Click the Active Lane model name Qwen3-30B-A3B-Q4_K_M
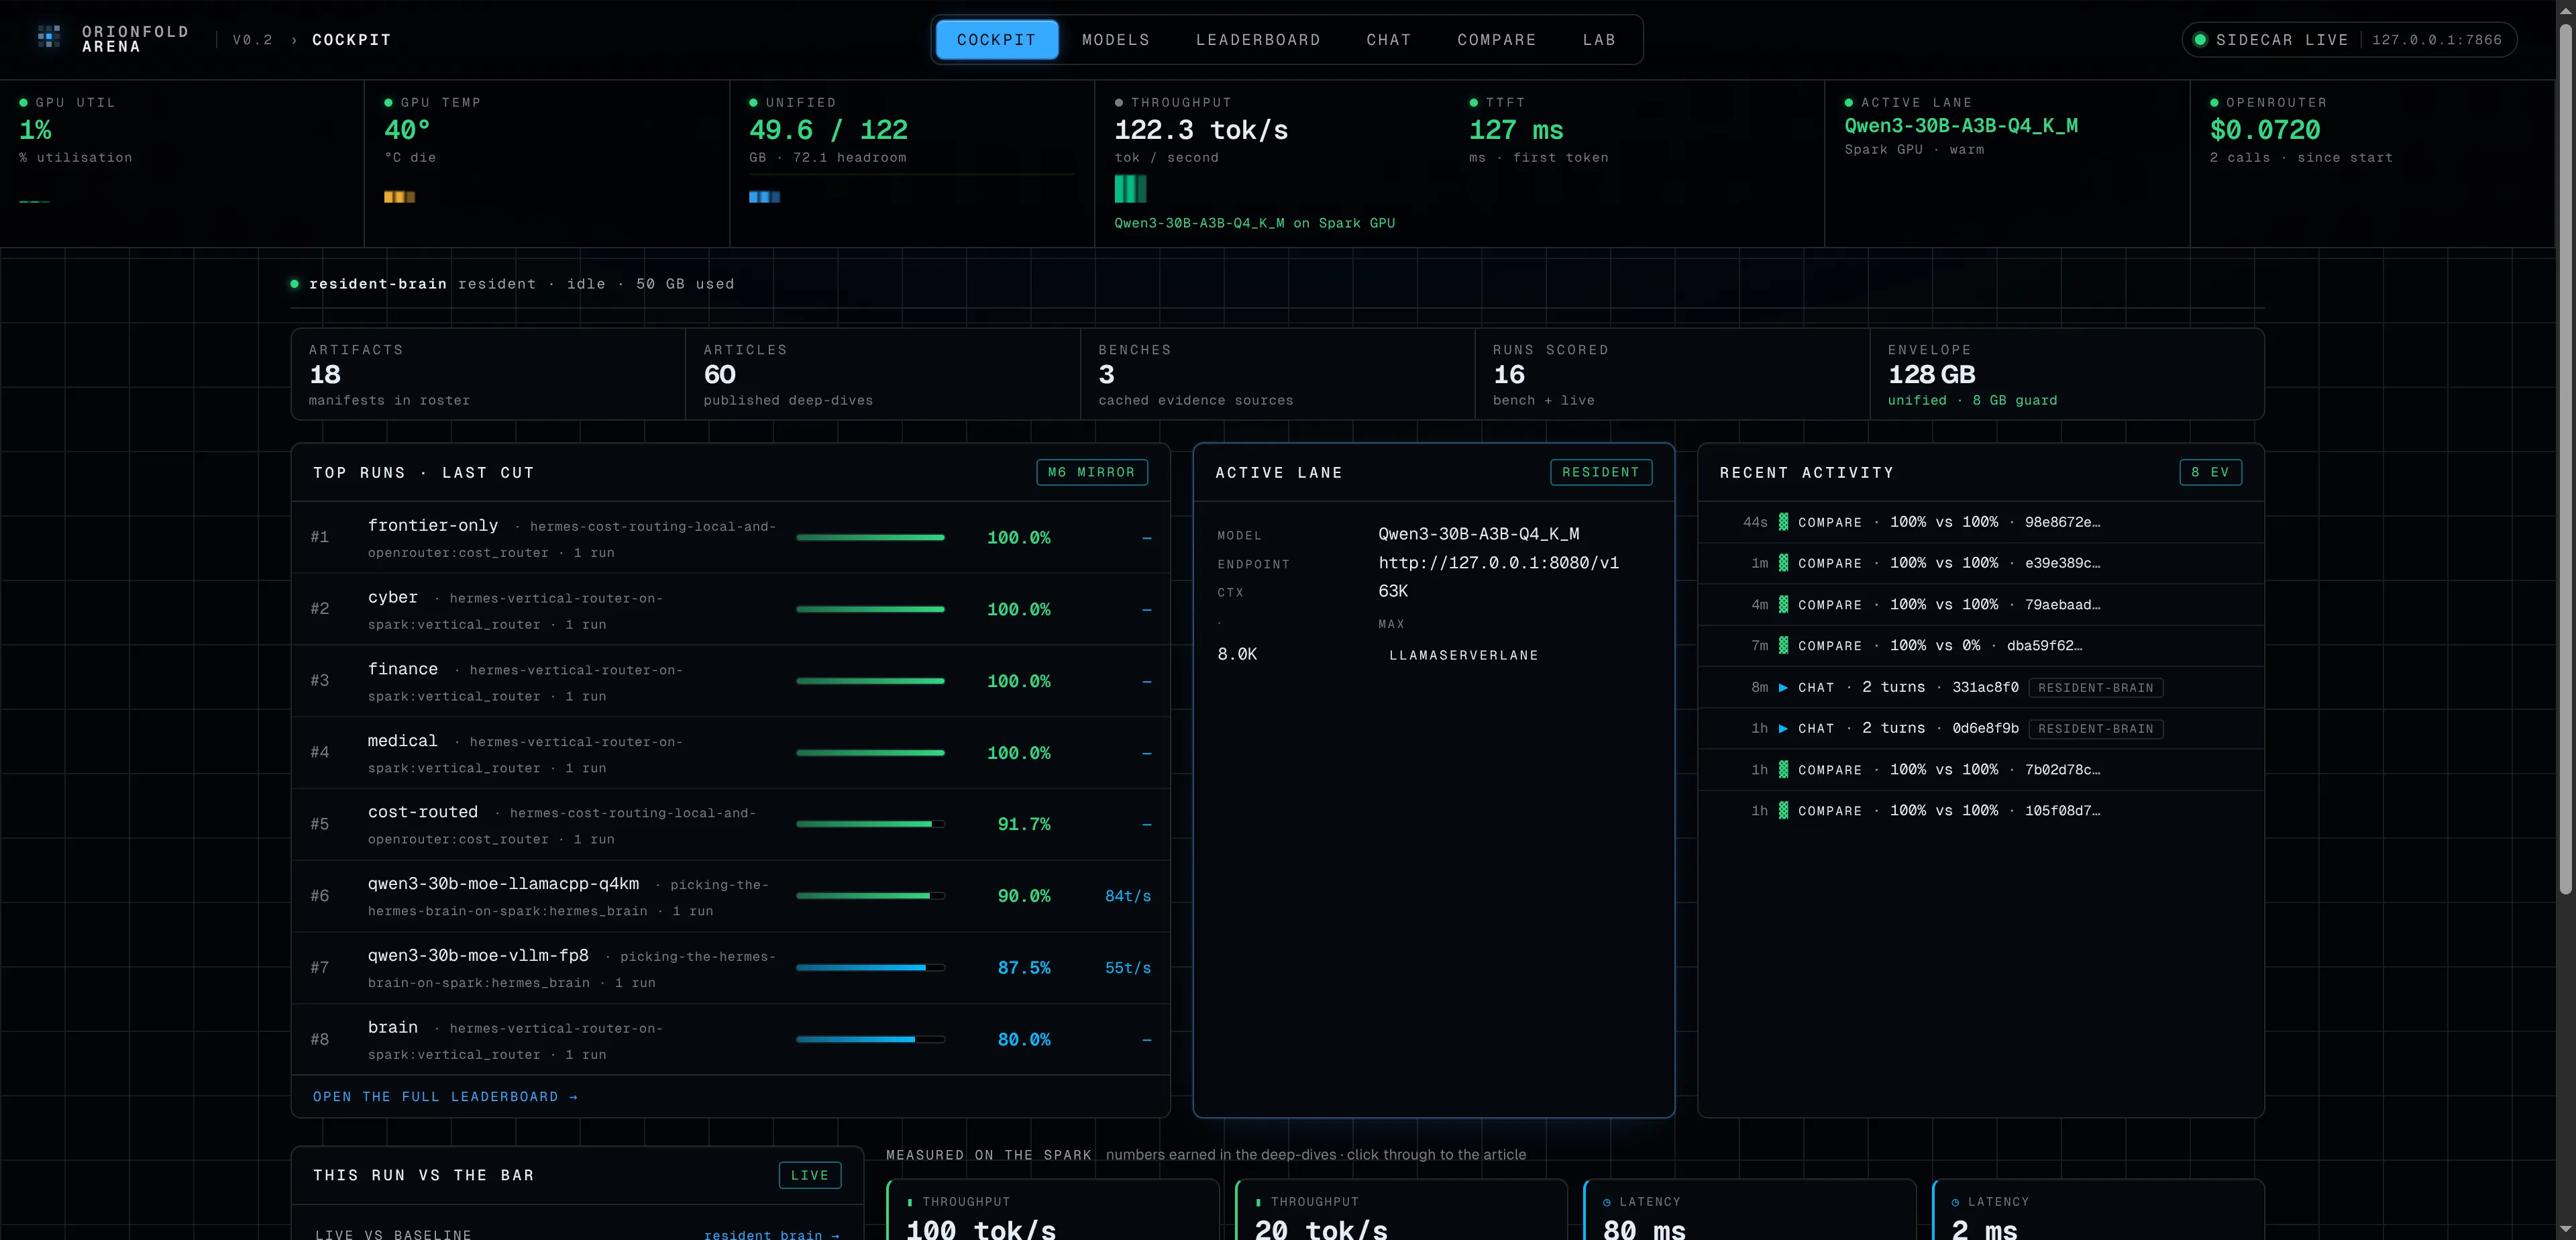This screenshot has height=1240, width=2576. (1479, 534)
